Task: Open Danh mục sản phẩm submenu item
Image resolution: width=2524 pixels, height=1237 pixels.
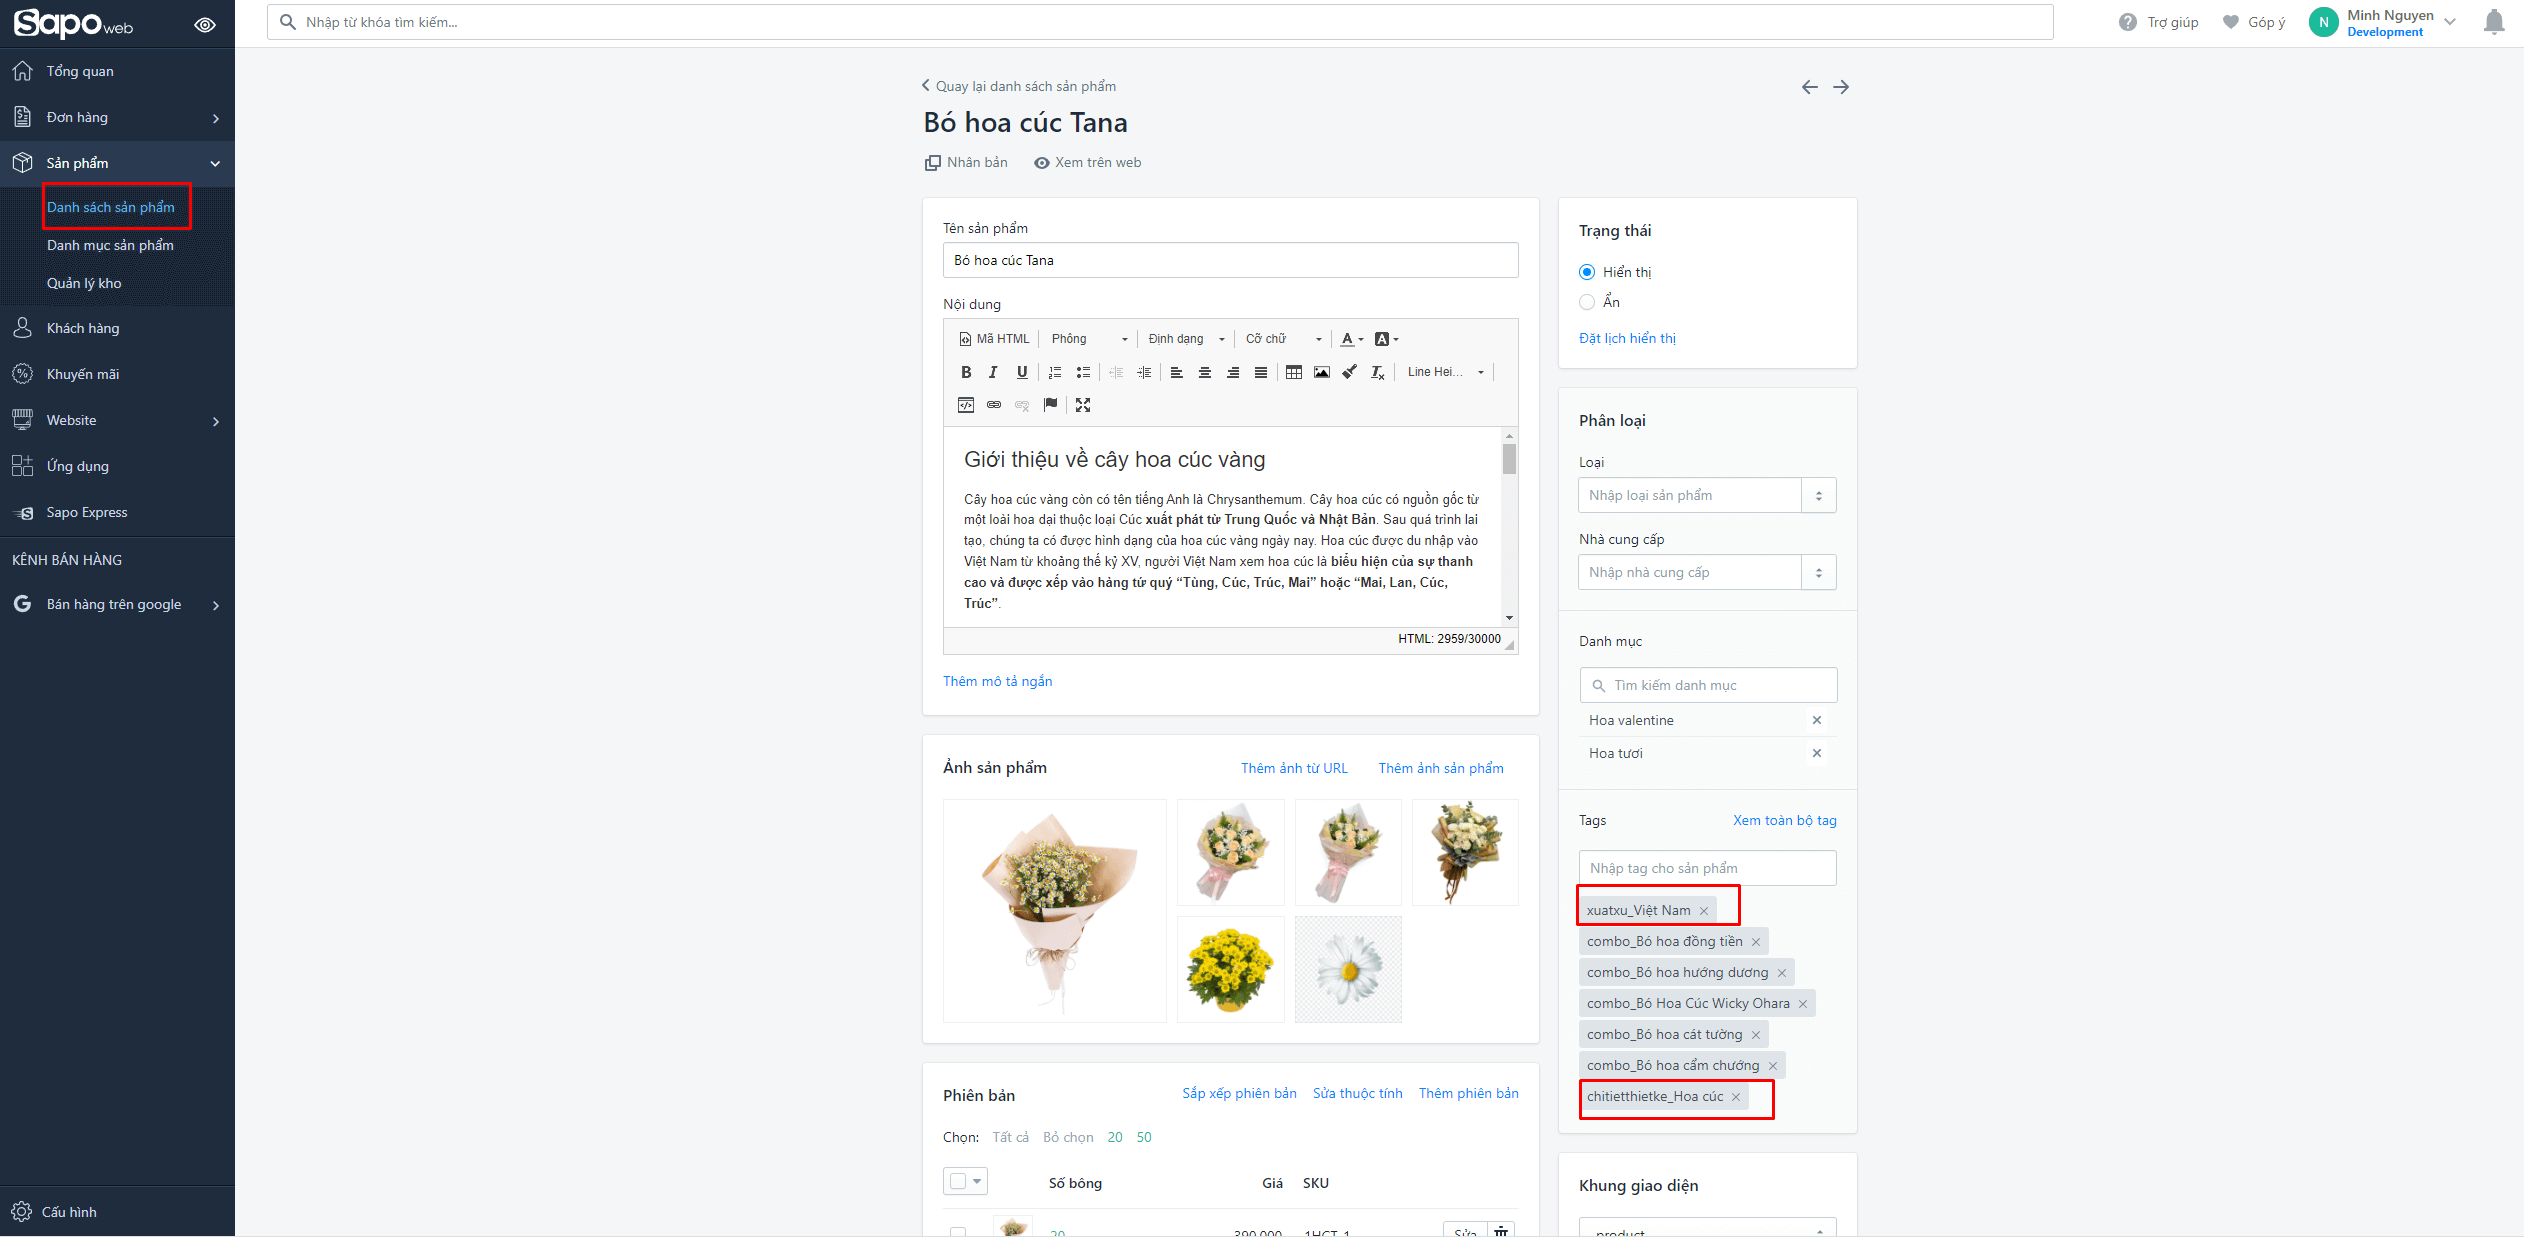Action: pyautogui.click(x=110, y=245)
